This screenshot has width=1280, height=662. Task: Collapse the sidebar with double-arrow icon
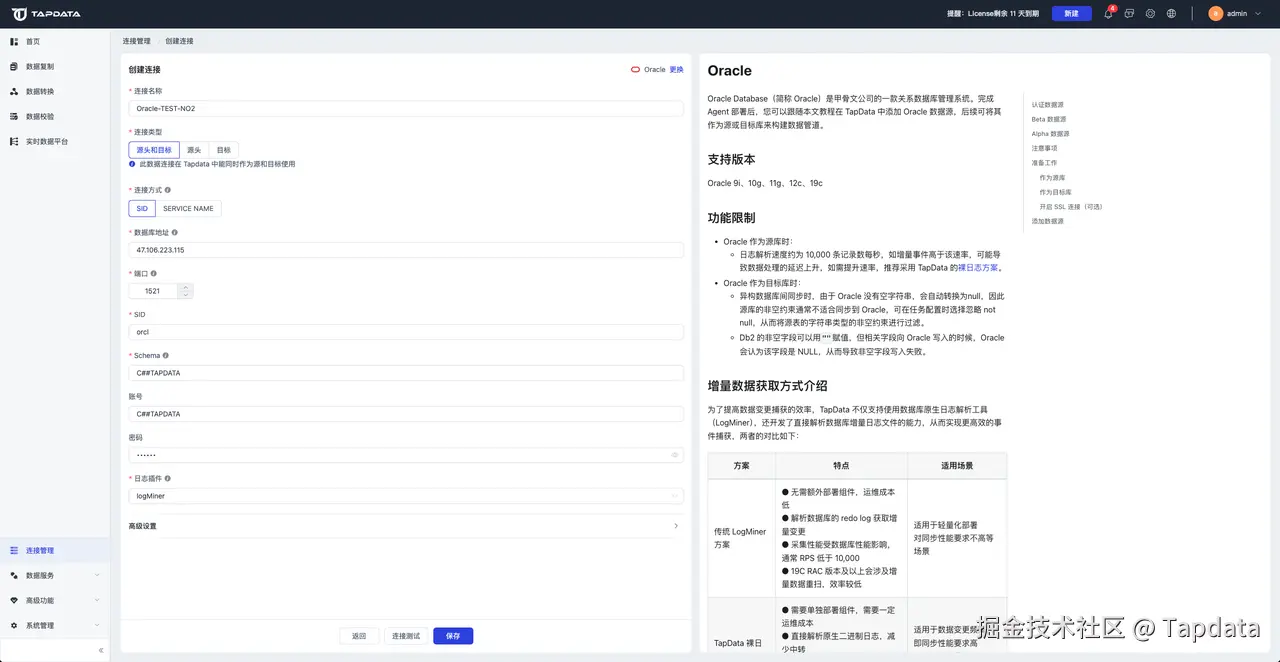point(100,650)
